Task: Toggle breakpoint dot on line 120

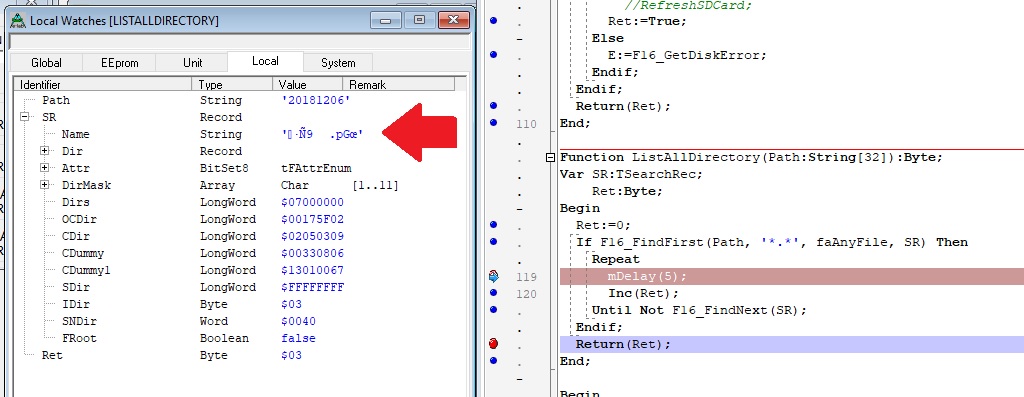Action: coord(494,293)
